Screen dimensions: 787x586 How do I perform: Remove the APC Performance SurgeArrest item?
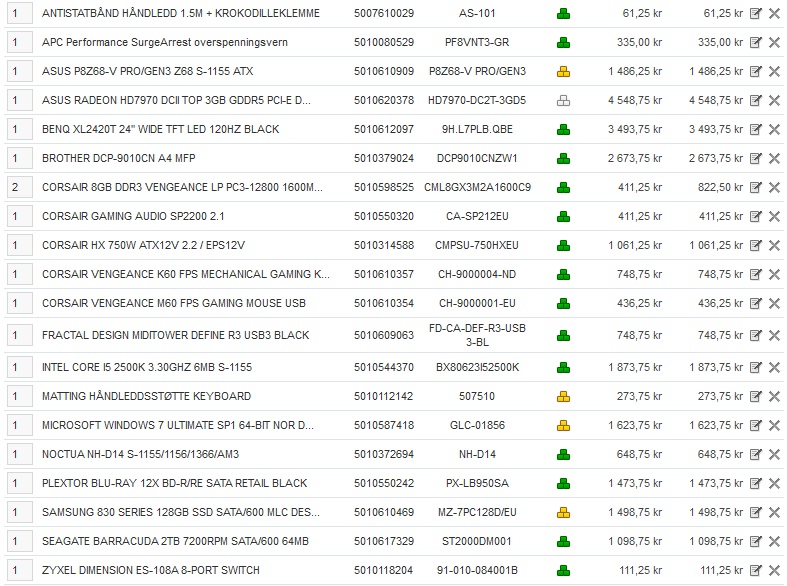tap(774, 43)
